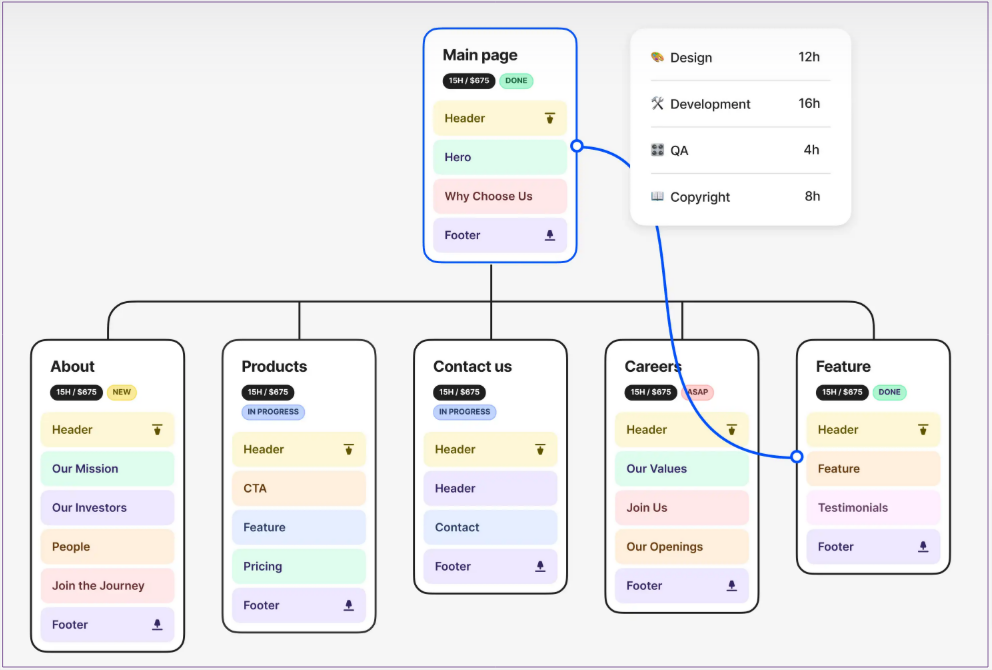The width and height of the screenshot is (992, 670).
Task: Select Testimonials block in Feature card
Action: [872, 508]
